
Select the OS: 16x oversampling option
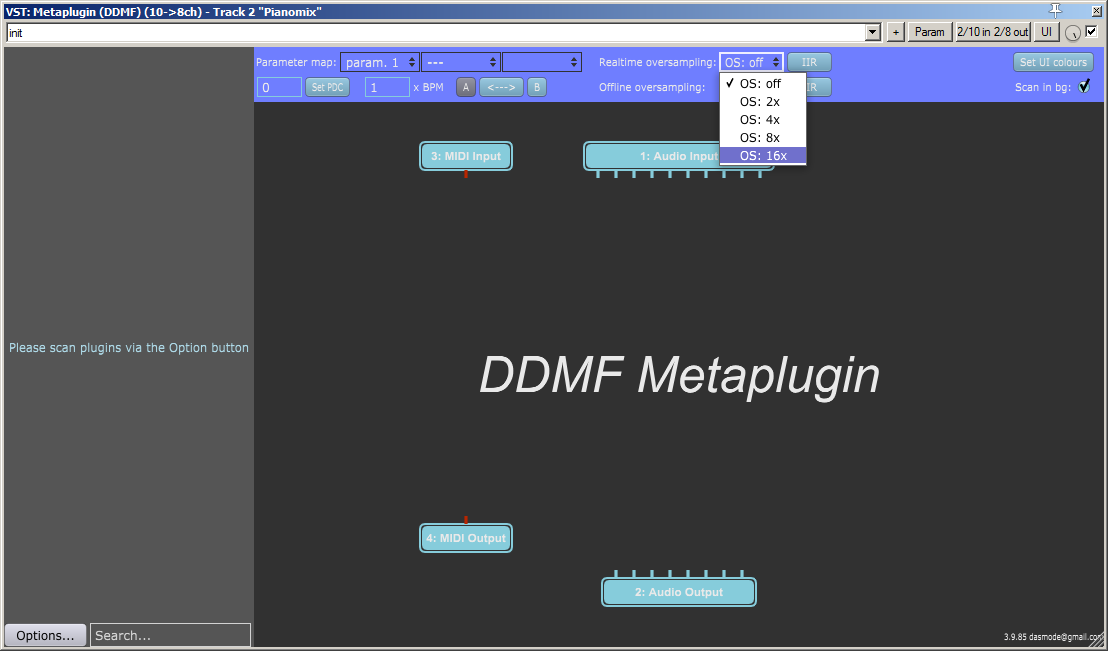(x=762, y=156)
